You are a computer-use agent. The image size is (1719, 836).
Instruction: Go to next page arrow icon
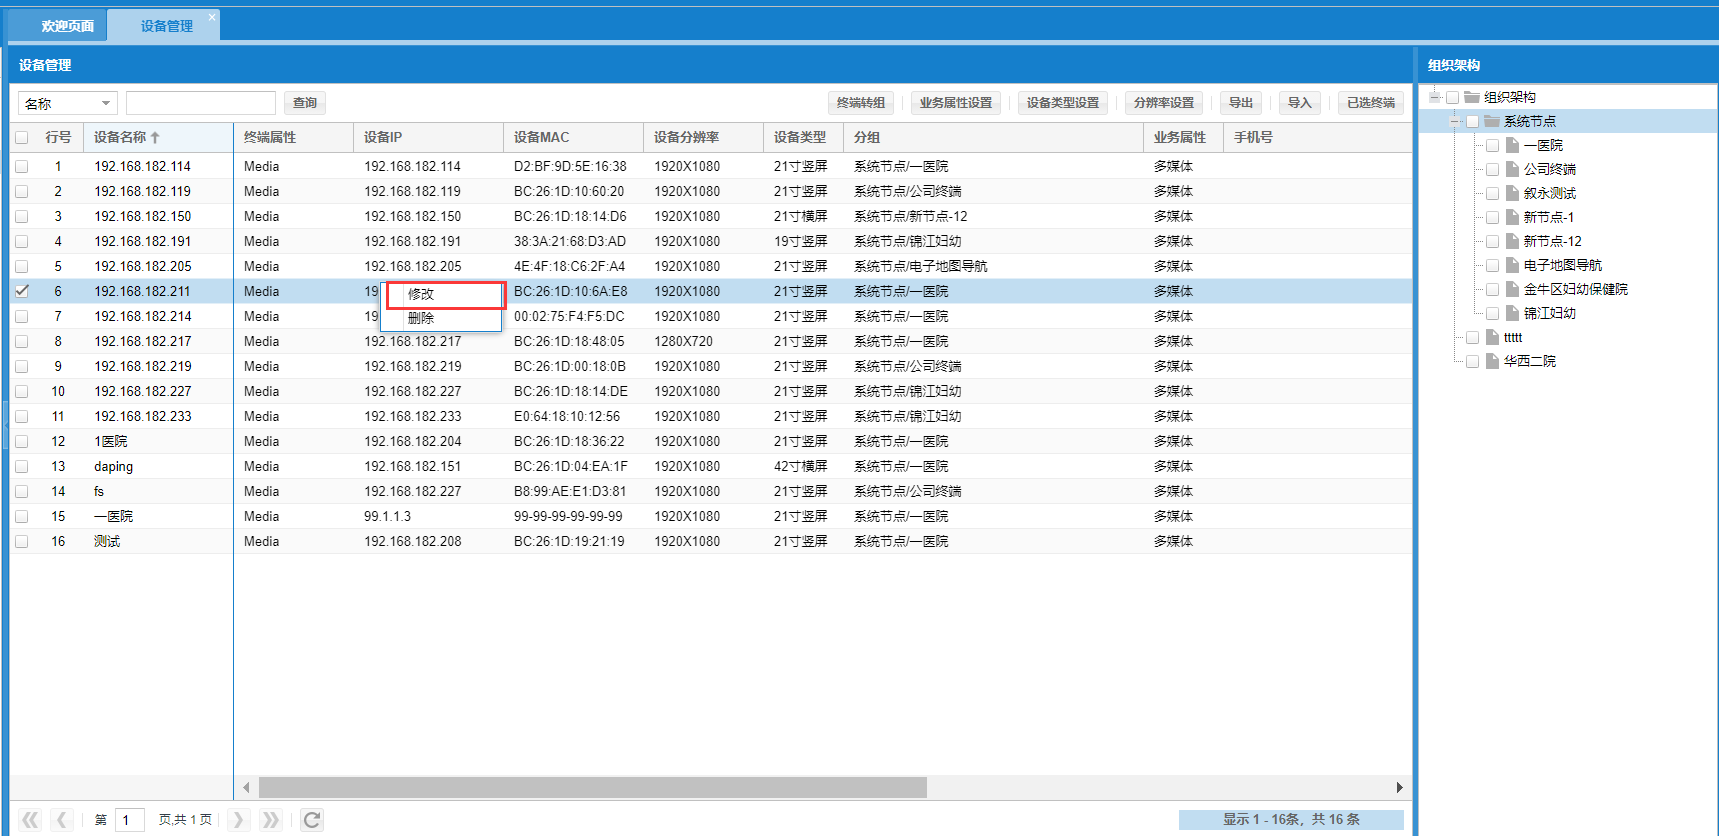(238, 820)
